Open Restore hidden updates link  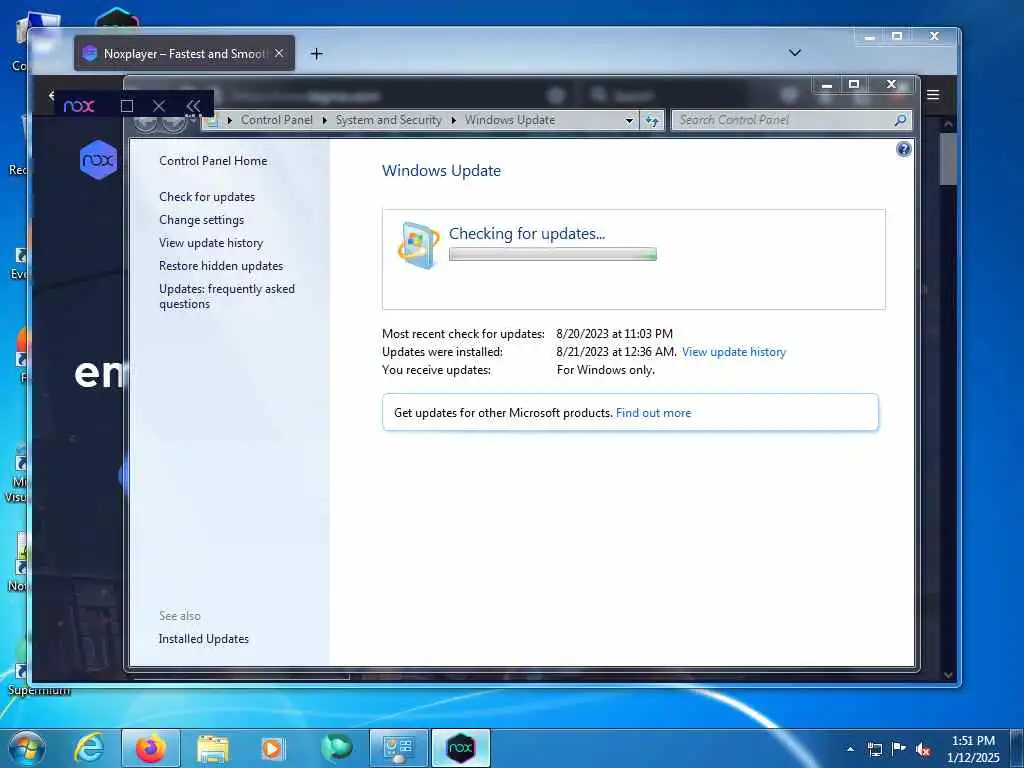(221, 266)
